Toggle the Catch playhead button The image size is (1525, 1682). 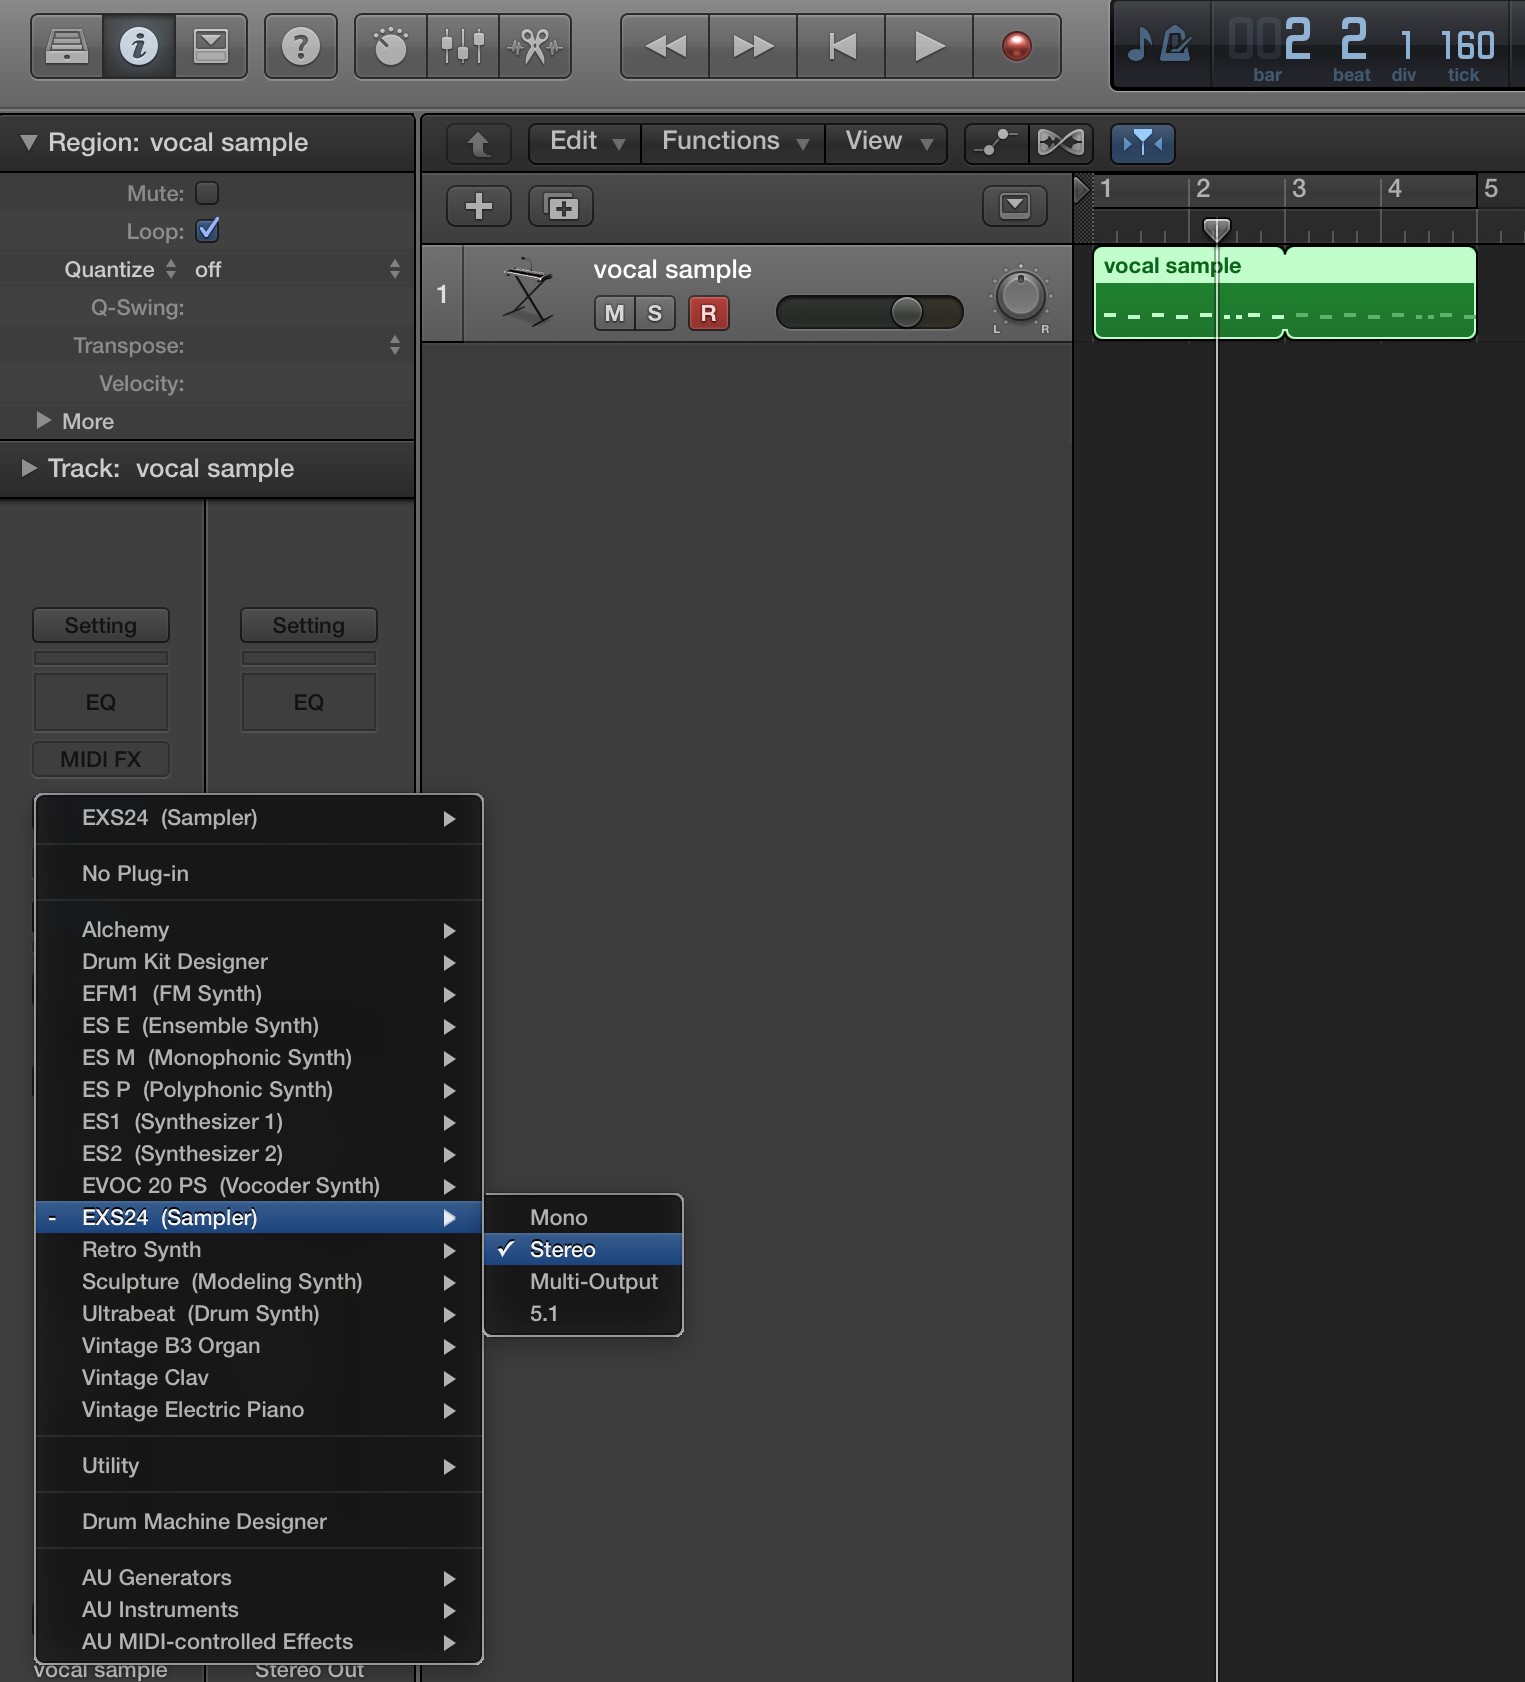pos(1143,143)
